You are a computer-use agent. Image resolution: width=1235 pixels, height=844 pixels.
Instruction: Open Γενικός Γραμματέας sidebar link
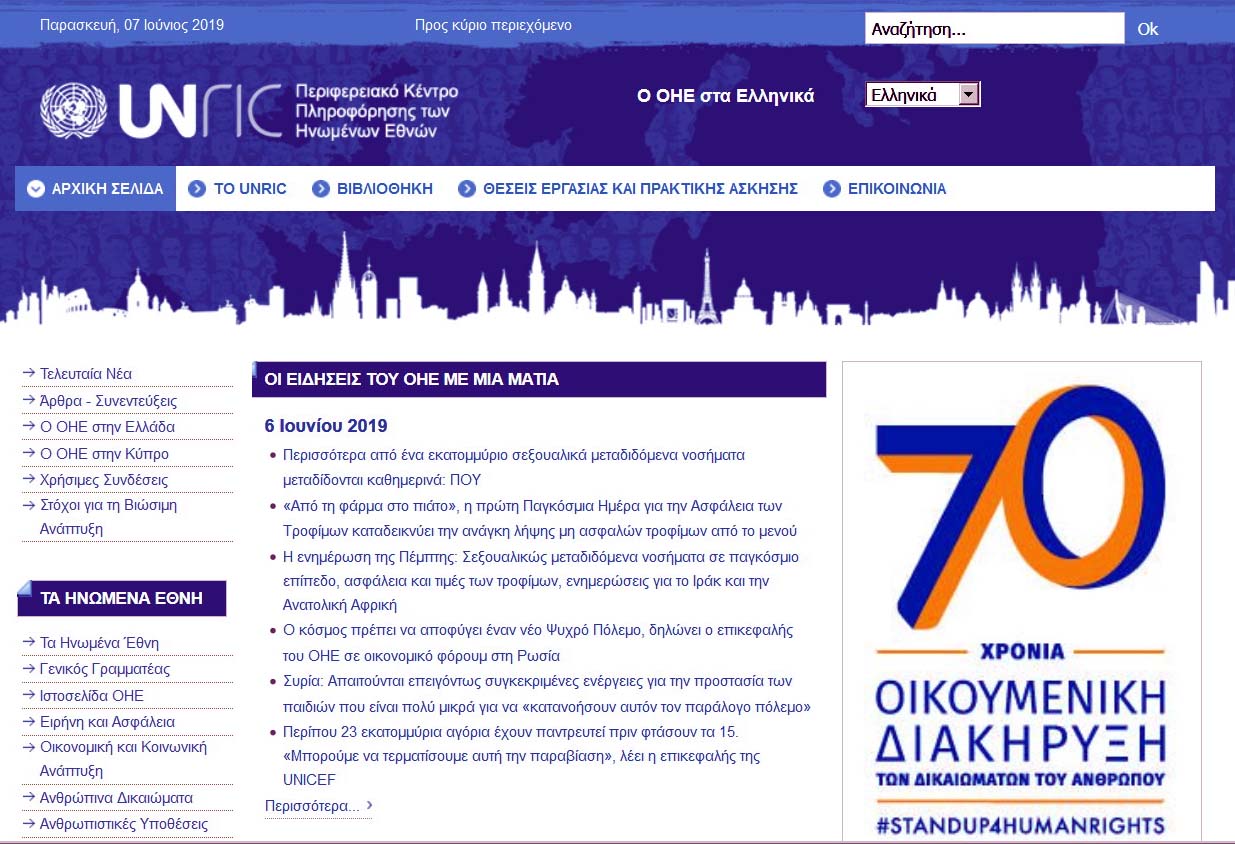tap(105, 669)
